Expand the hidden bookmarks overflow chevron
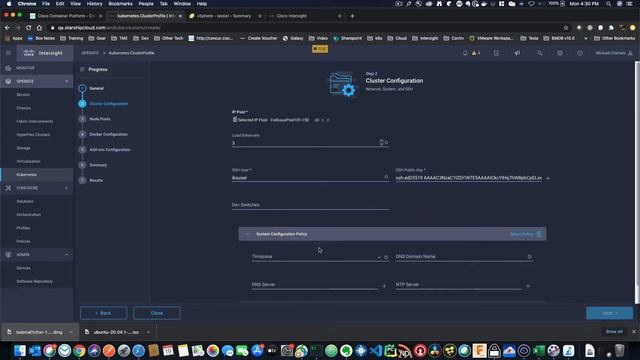Viewport: 640px width, 360px height. pos(586,38)
